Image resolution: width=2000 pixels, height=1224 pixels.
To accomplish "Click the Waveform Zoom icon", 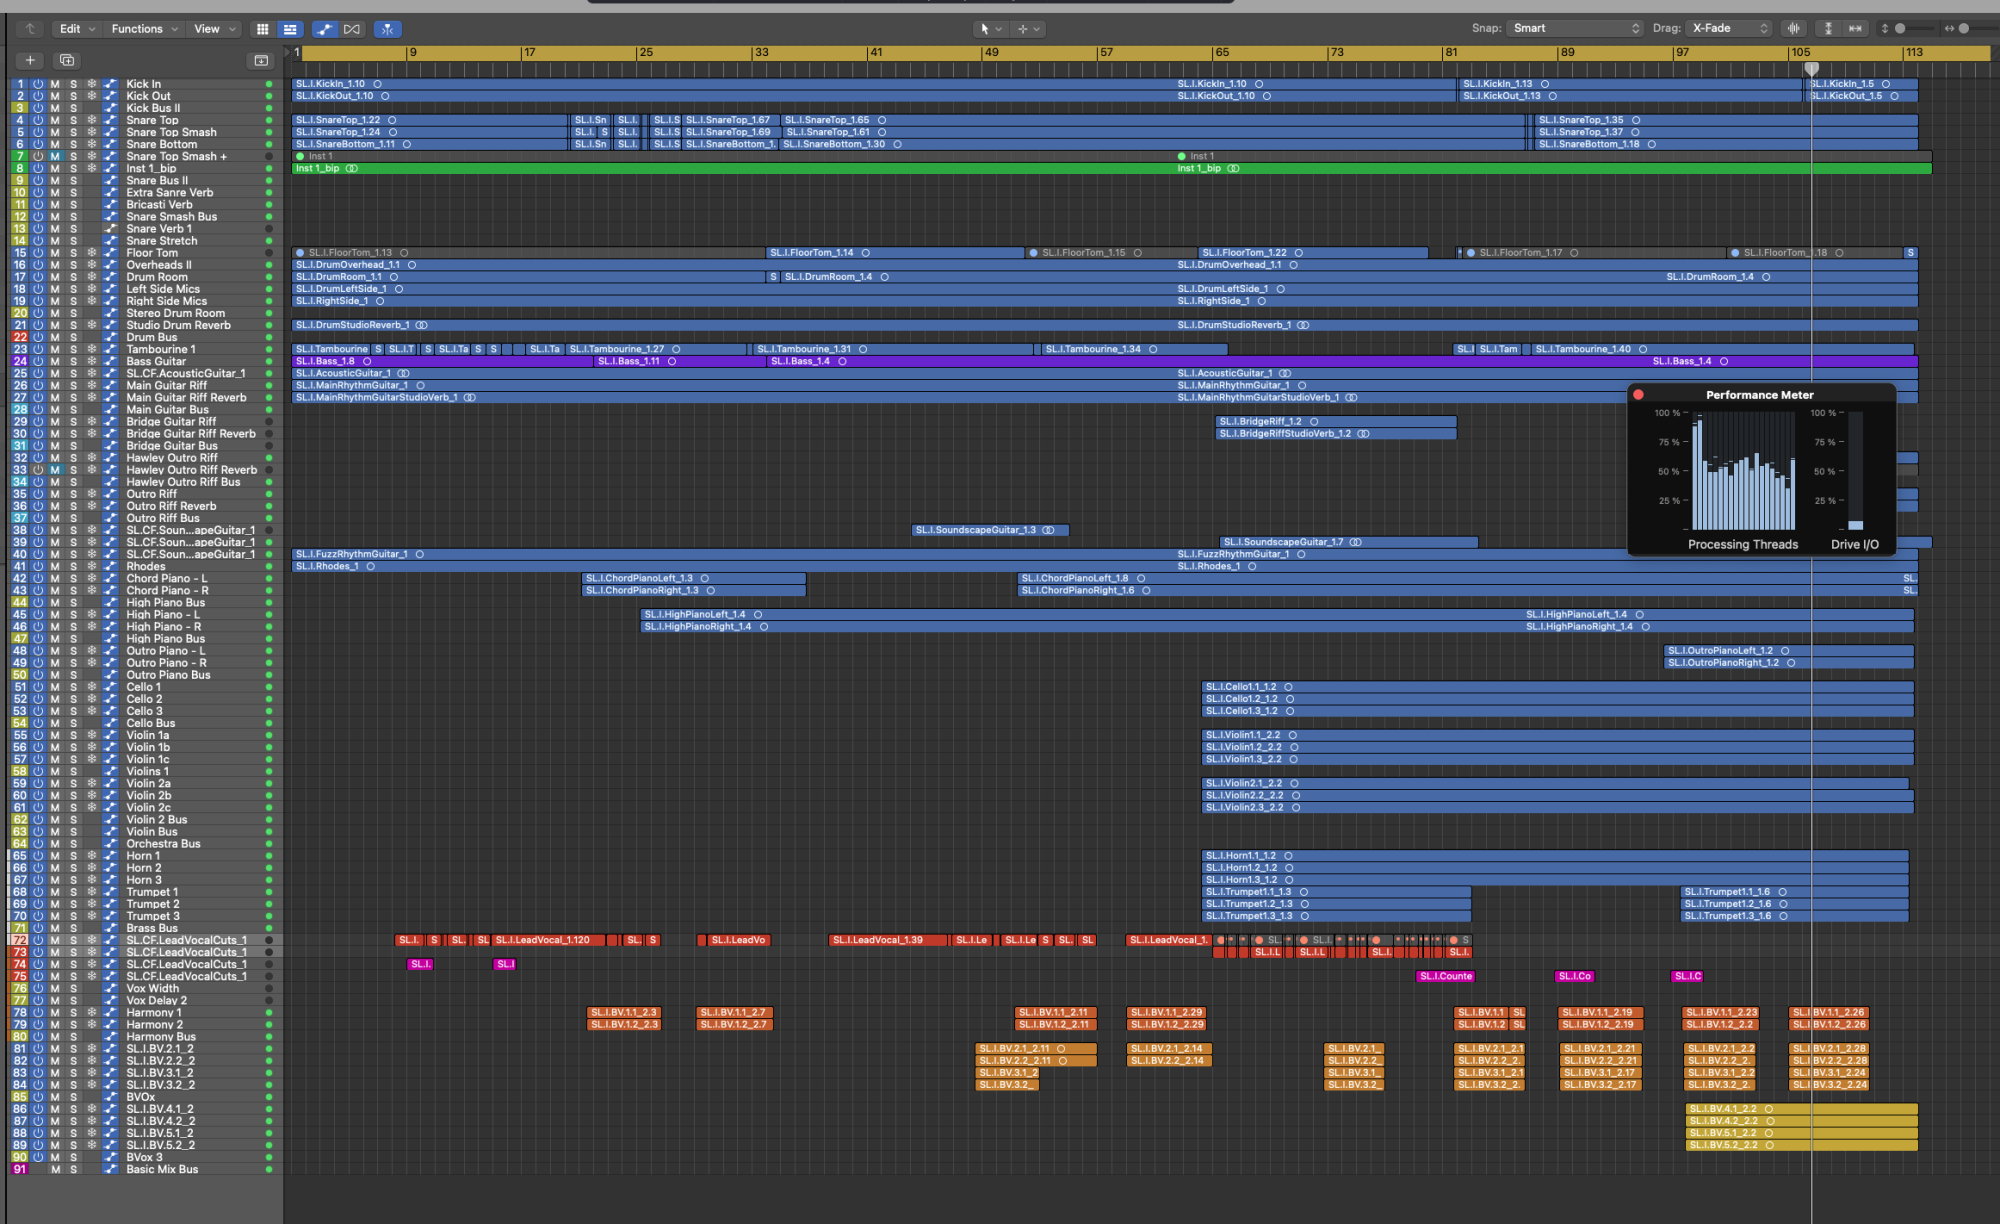I will tap(1794, 29).
